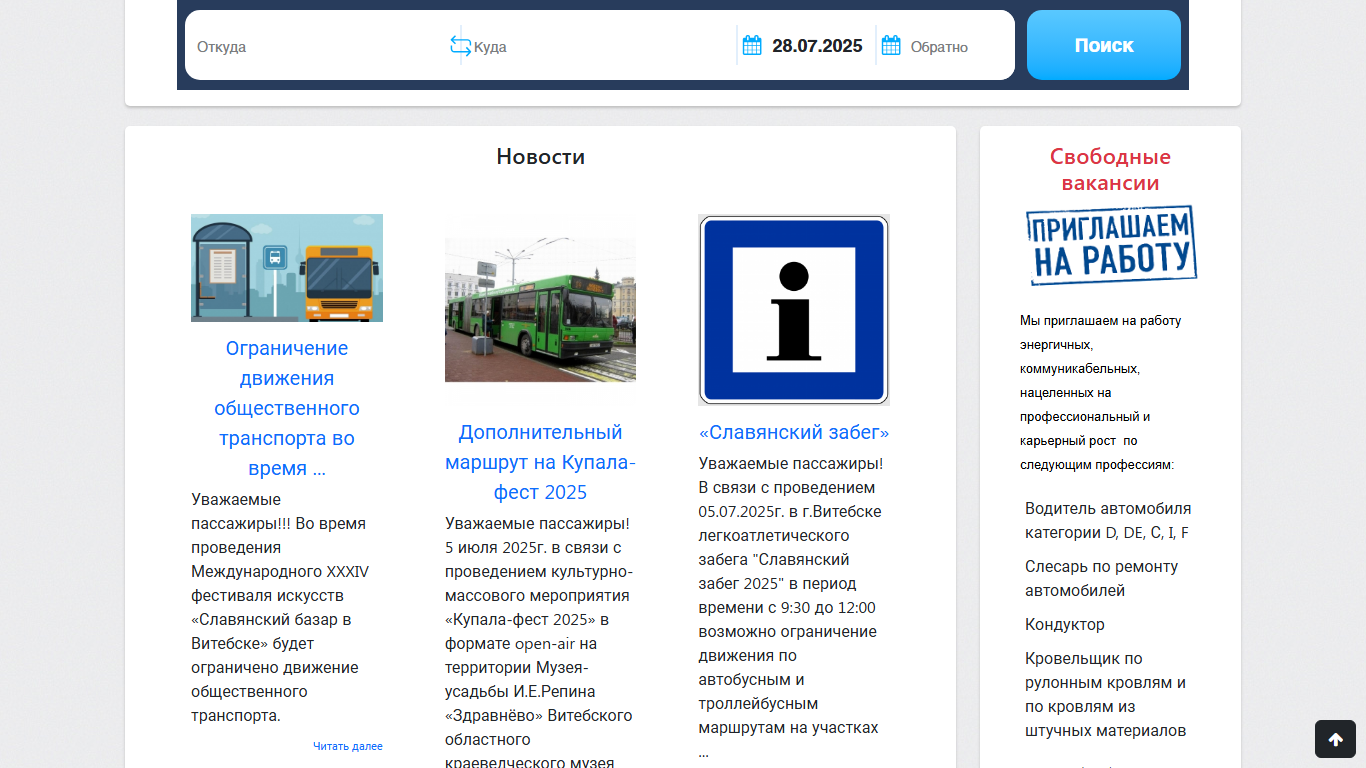
Task: Click the 'Мы приглашаем на работу' intro text
Action: click(1101, 393)
